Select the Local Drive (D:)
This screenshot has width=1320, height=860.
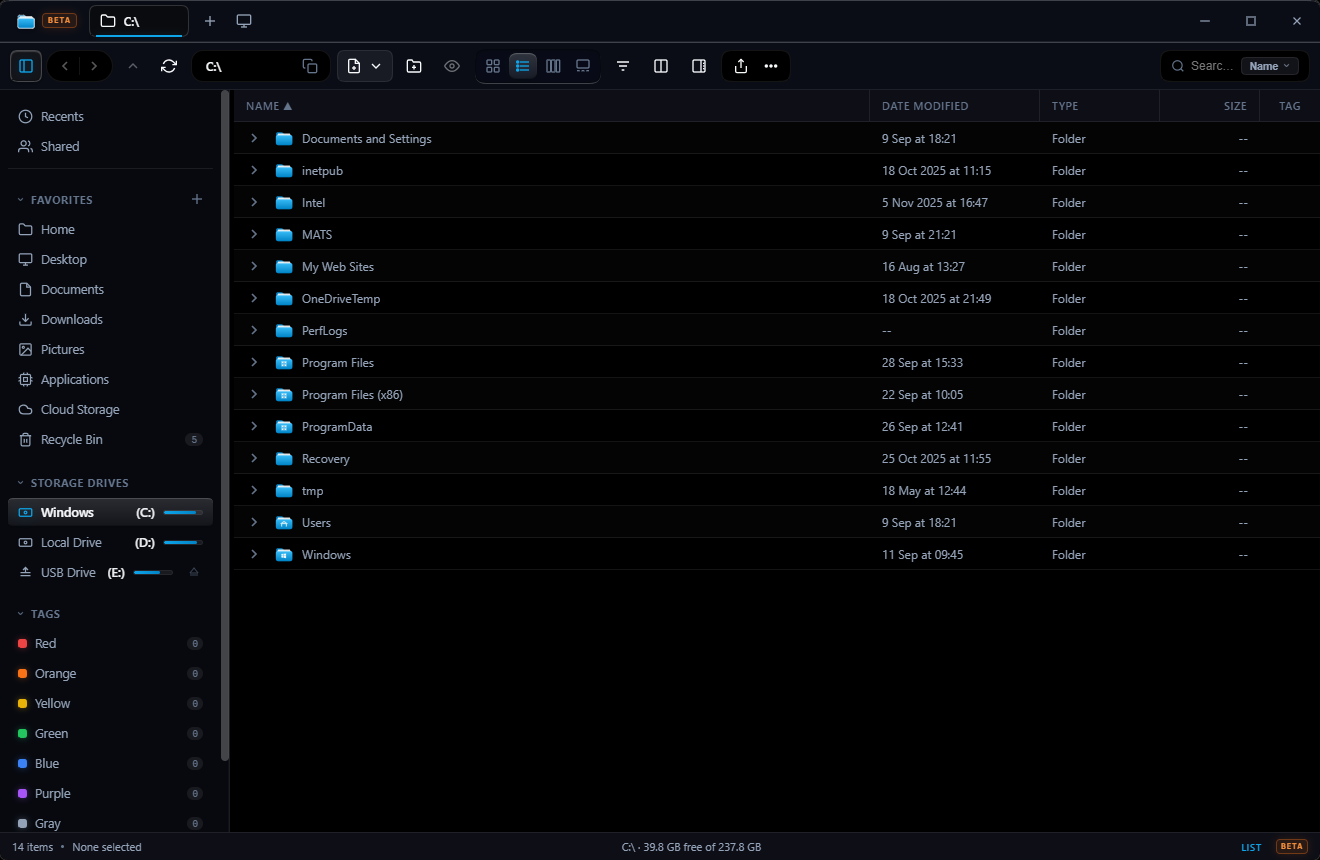[x=110, y=542]
